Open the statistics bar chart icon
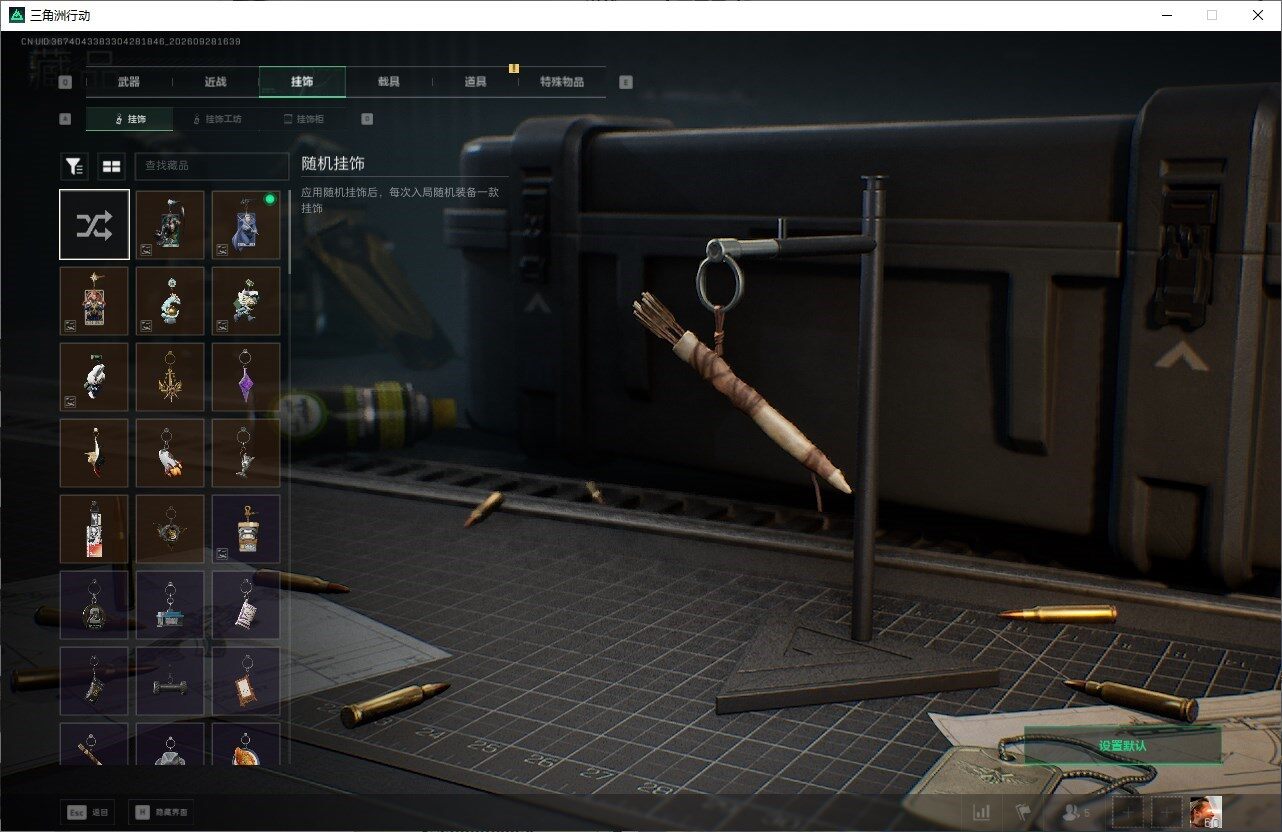This screenshot has height=832, width=1282. 983,812
